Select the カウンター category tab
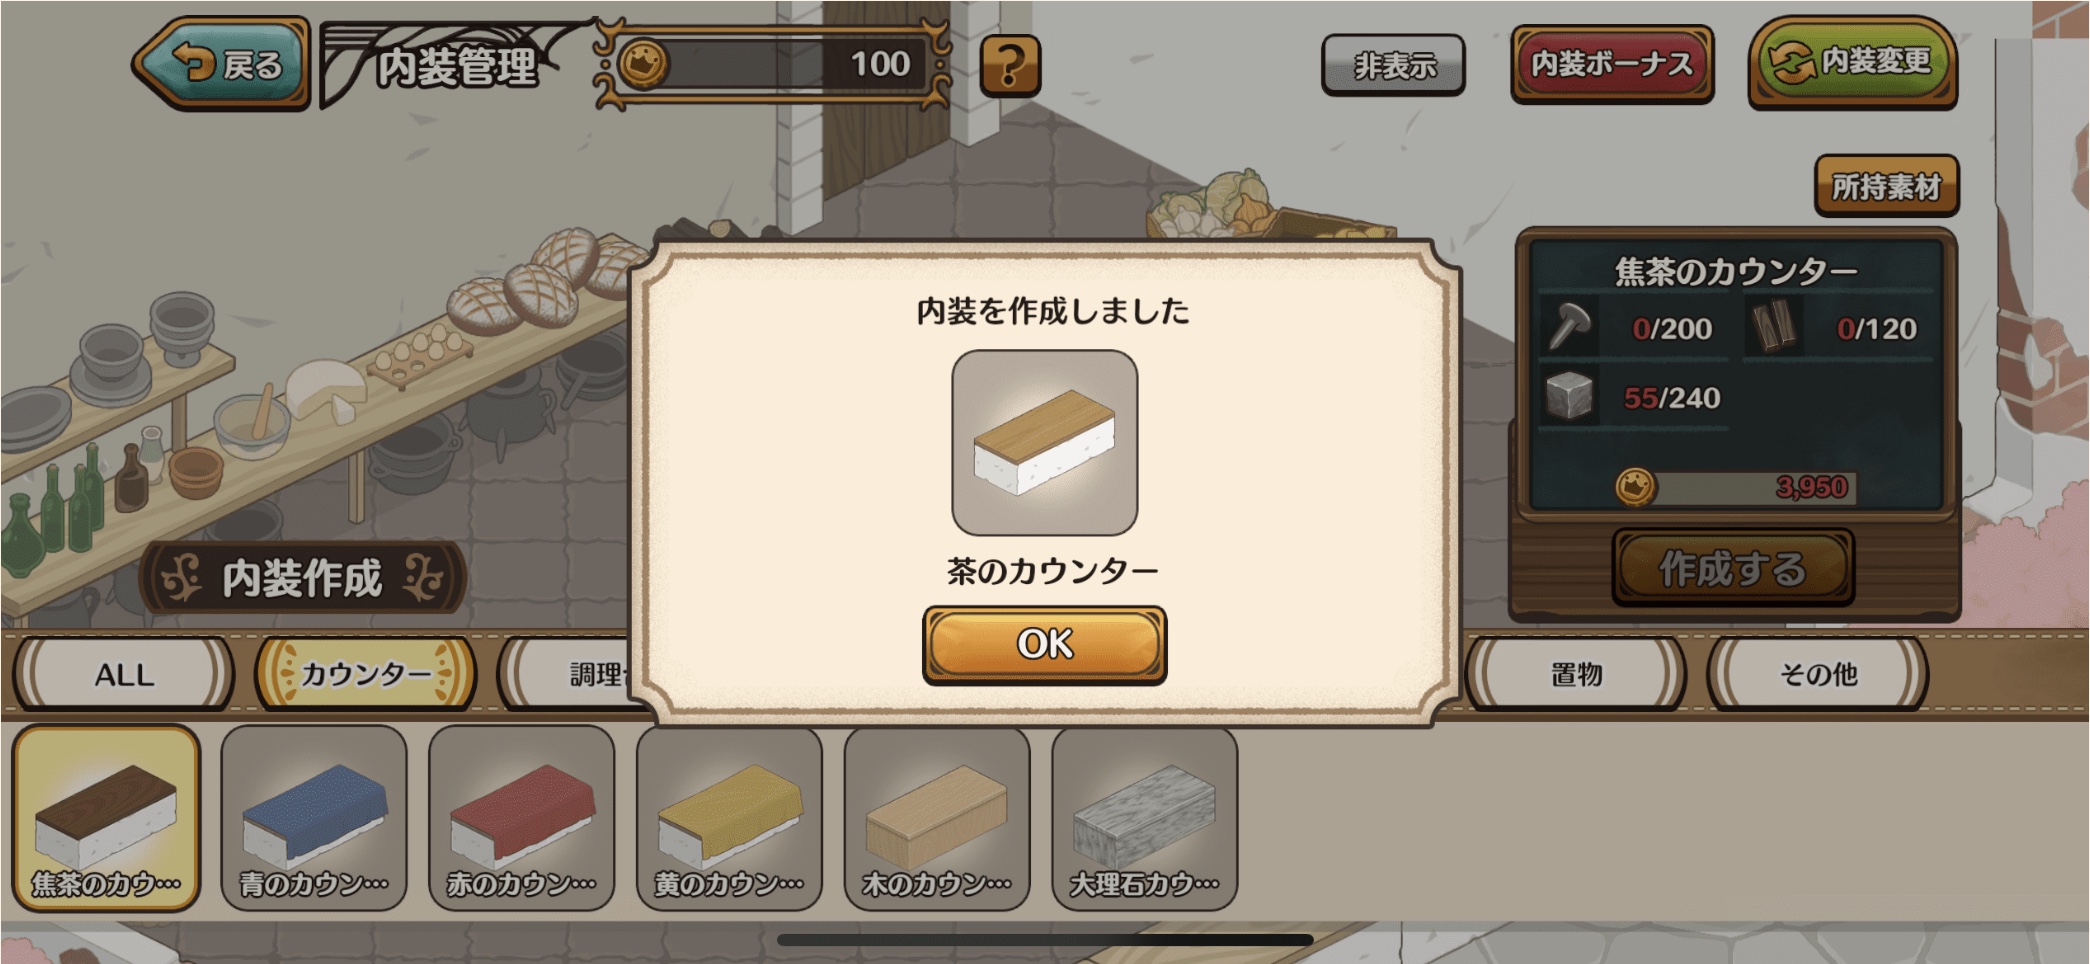The height and width of the screenshot is (964, 2090). pos(365,674)
